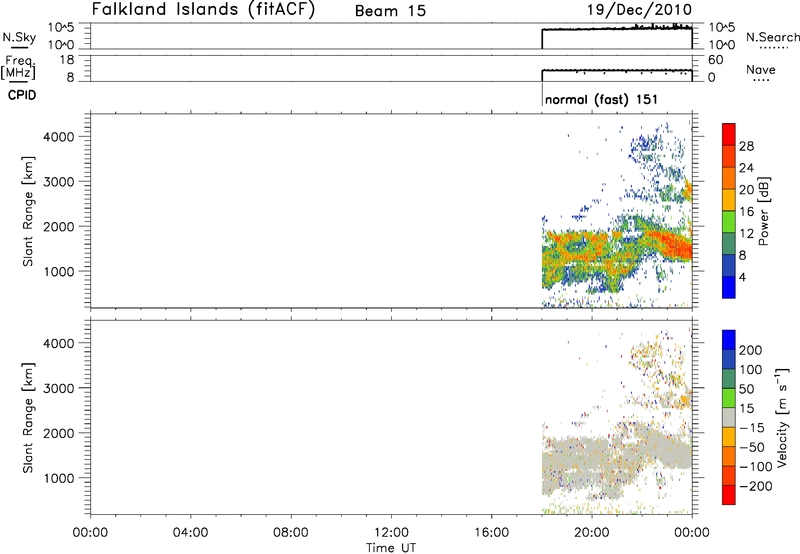
Task: Select the "08:00" time tick label
Action: tap(291, 533)
